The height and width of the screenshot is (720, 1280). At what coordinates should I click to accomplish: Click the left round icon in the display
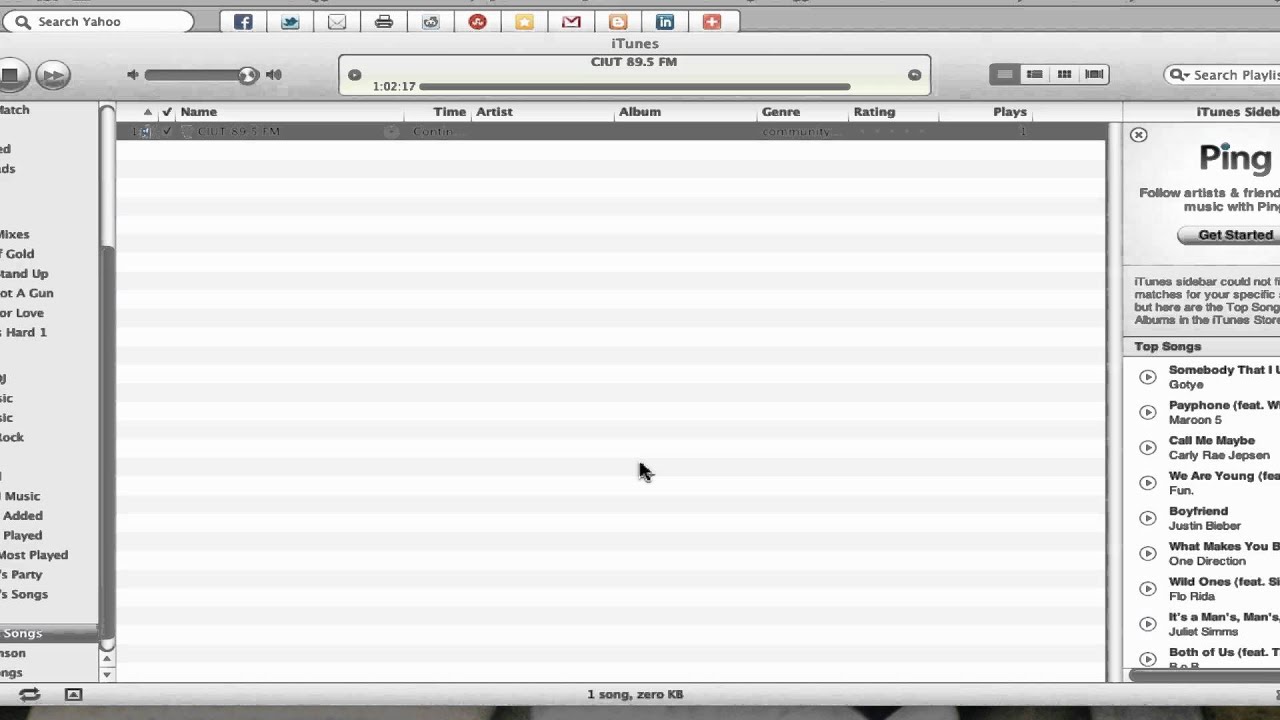354,75
